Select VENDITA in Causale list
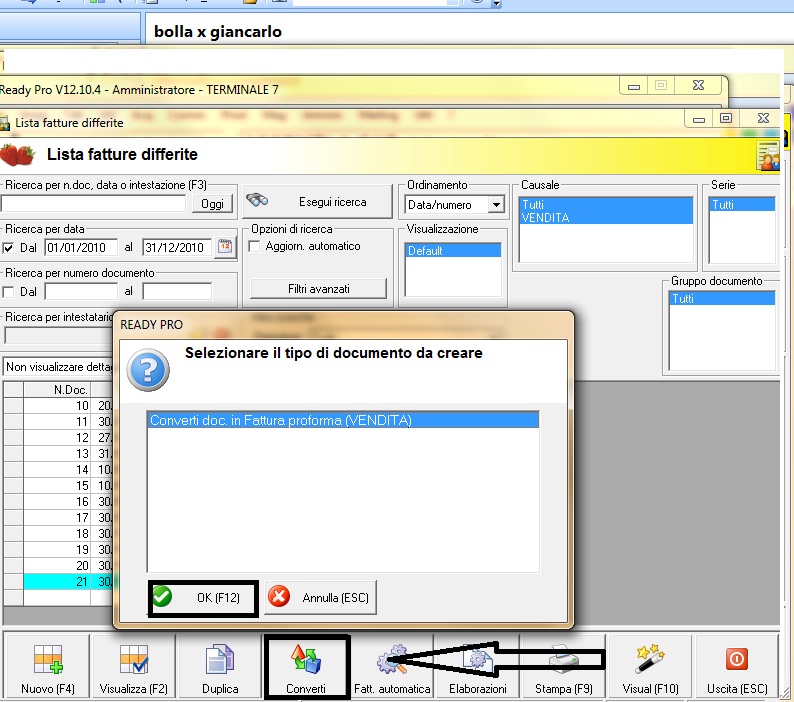 (606, 217)
